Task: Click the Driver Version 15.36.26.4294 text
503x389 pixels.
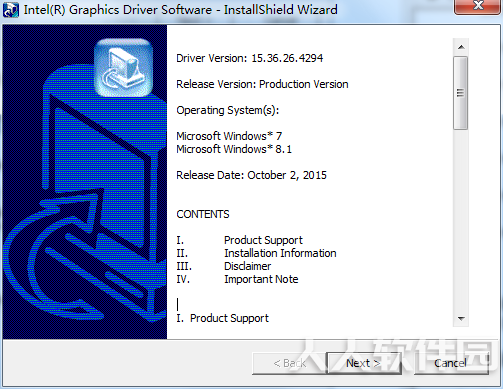Action: 250,58
